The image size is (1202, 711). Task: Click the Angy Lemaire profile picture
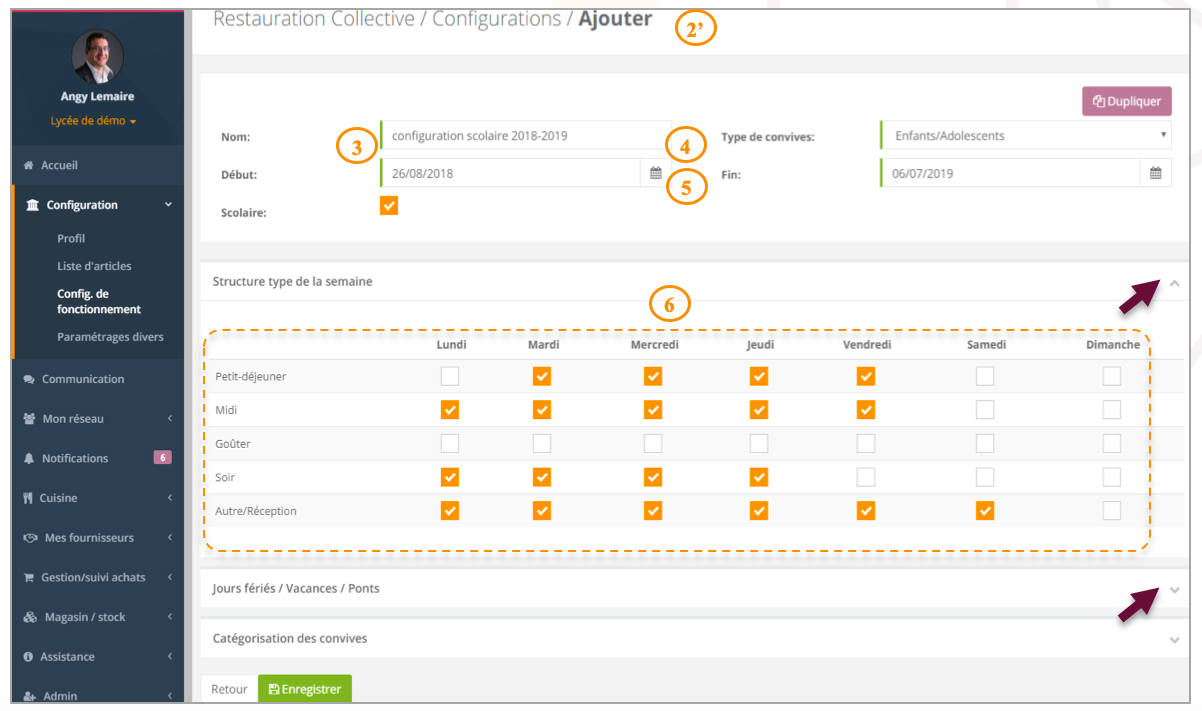[x=98, y=57]
